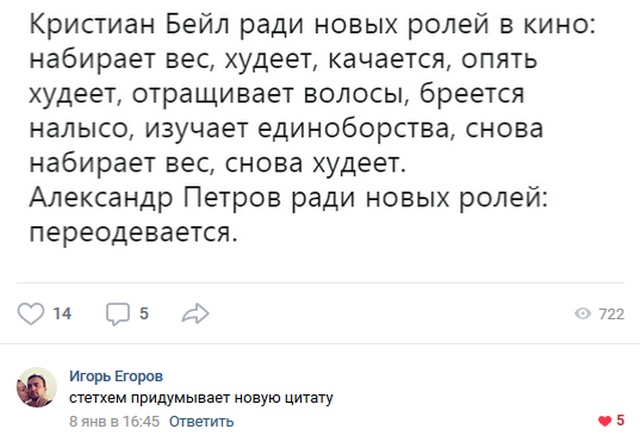Viewport: 640px width, 436px height.
Task: Click the 722 views counter
Action: tap(611, 314)
